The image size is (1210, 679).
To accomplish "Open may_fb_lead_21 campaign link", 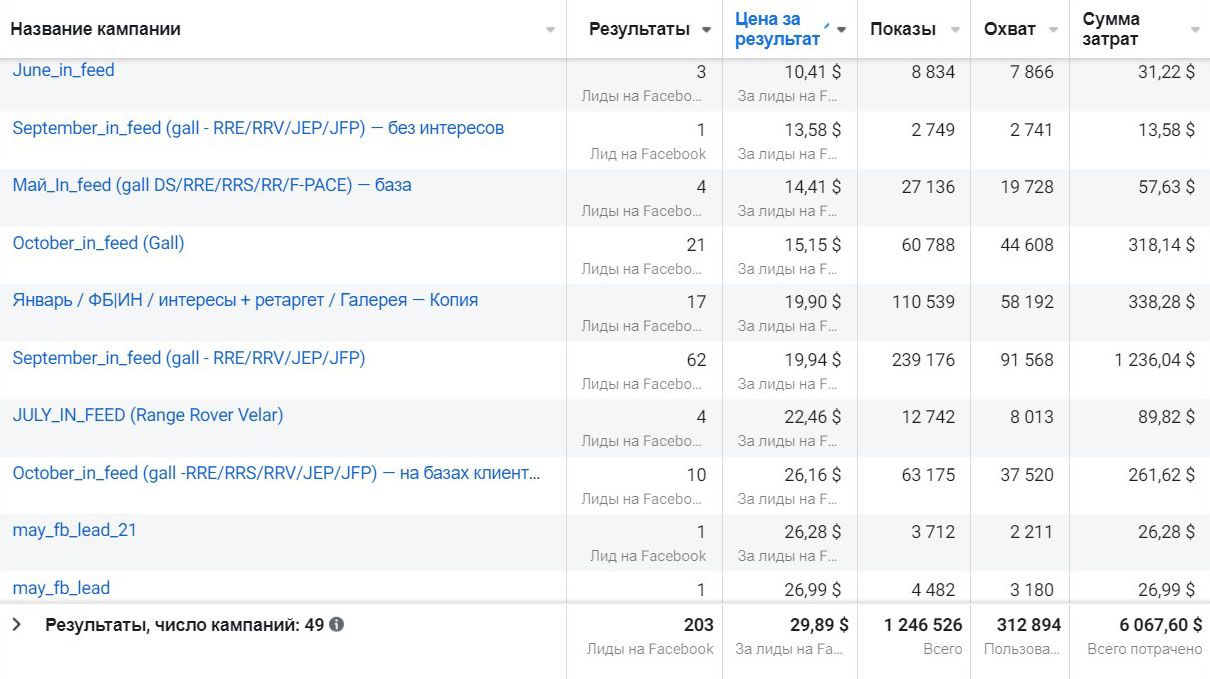I will tap(74, 530).
